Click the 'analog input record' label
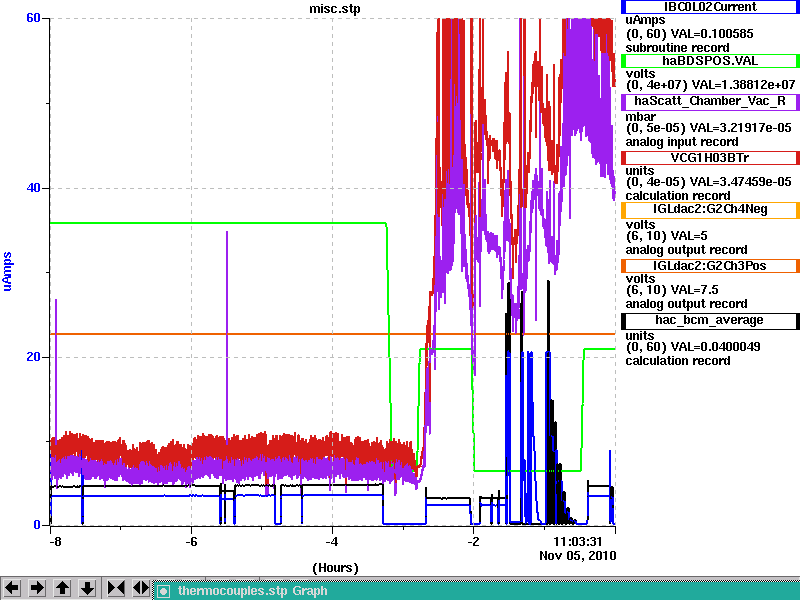The image size is (800, 600). click(x=682, y=142)
